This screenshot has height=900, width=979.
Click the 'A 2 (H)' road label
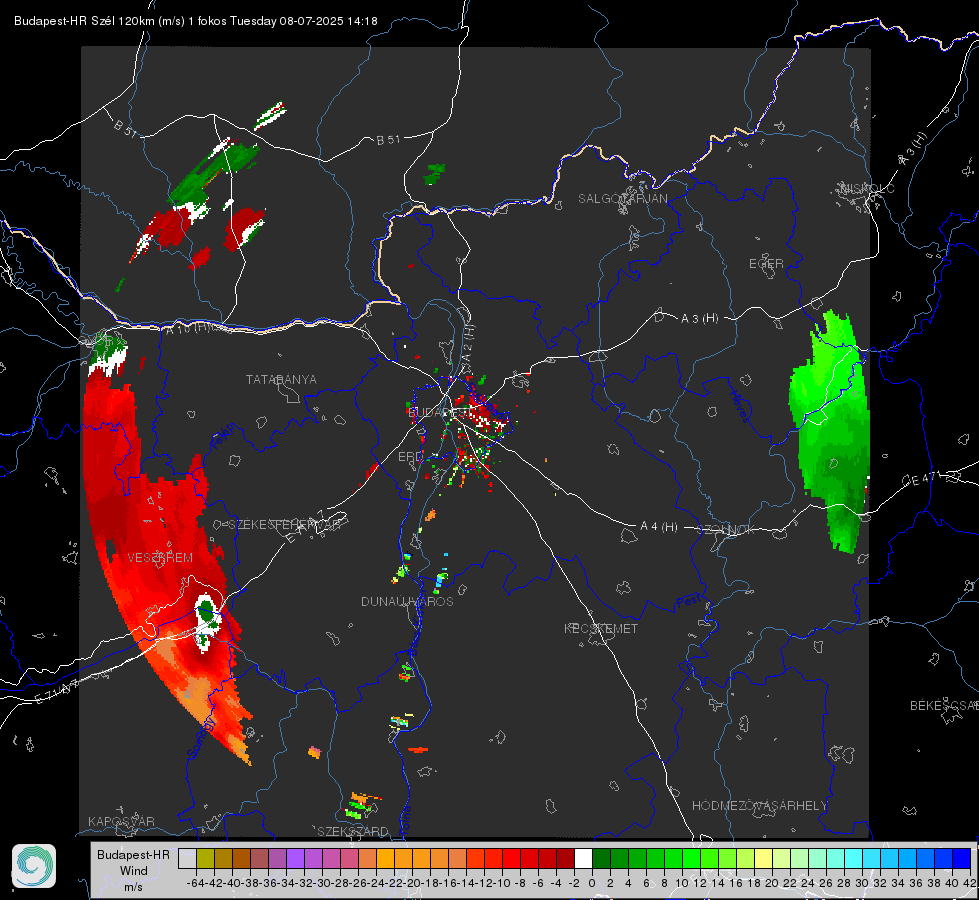click(468, 342)
